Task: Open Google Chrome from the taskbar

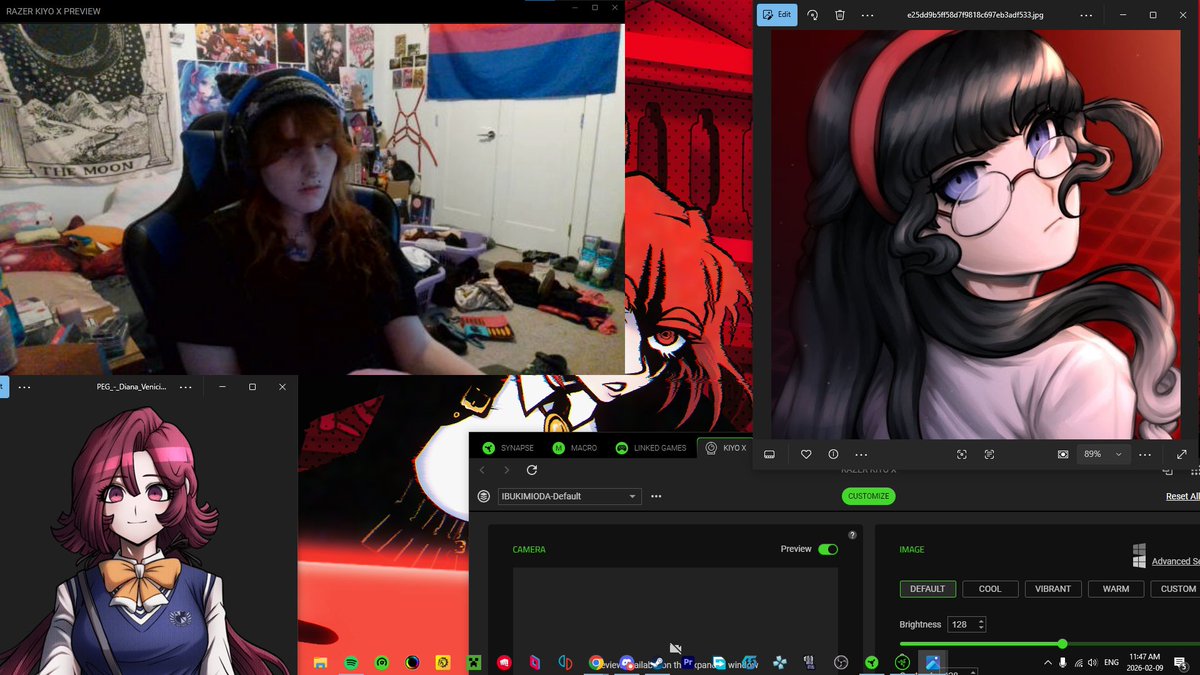Action: 596,662
